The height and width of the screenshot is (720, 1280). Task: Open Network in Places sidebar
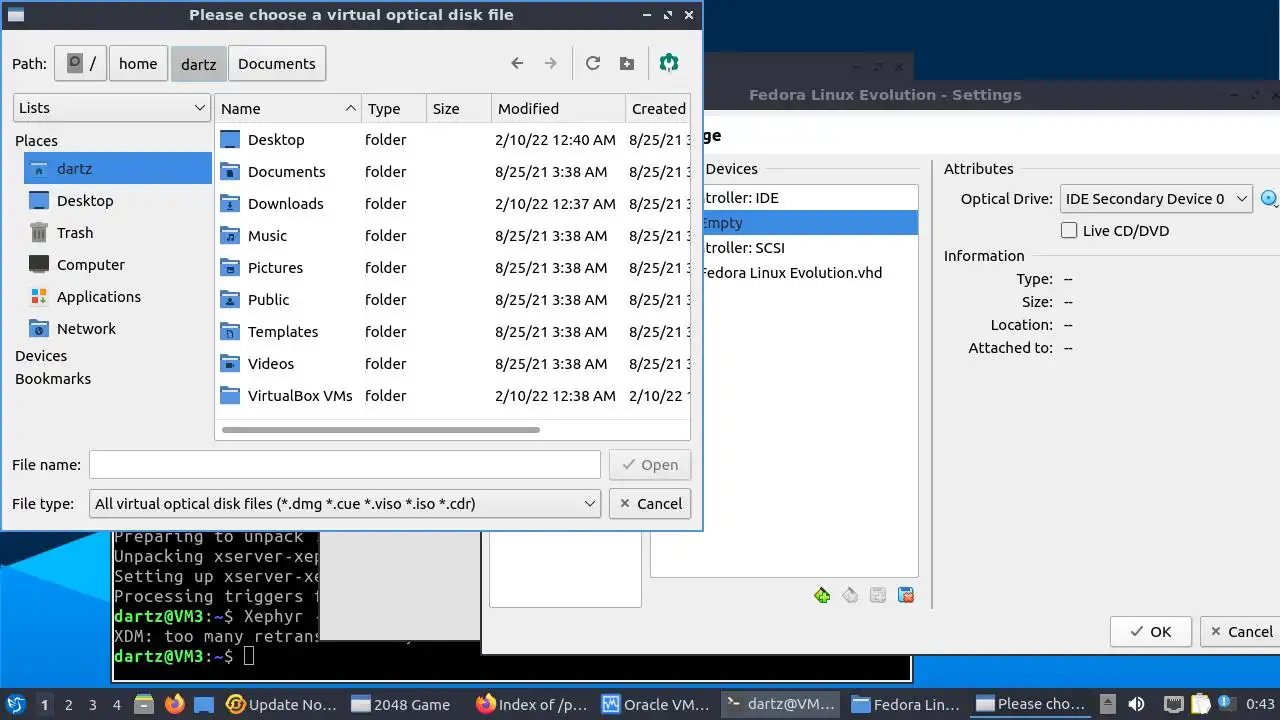[118, 328]
